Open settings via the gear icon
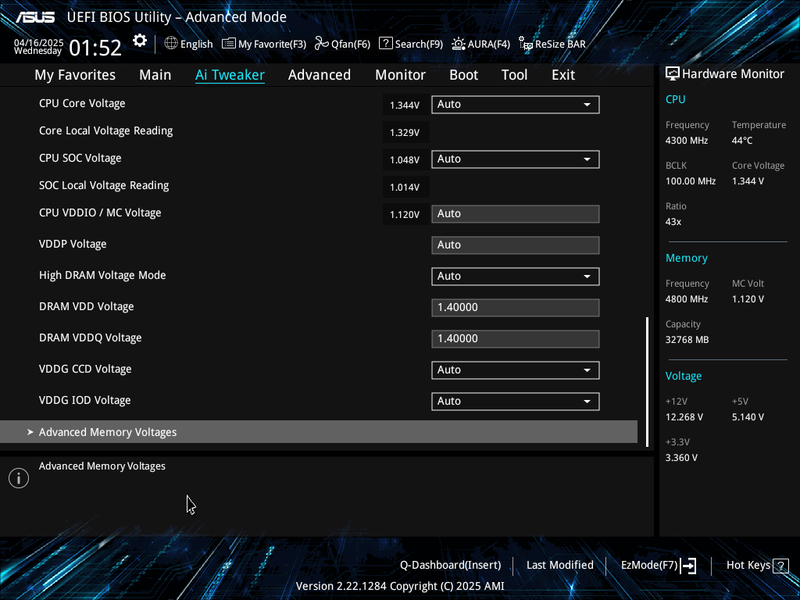 [x=140, y=41]
